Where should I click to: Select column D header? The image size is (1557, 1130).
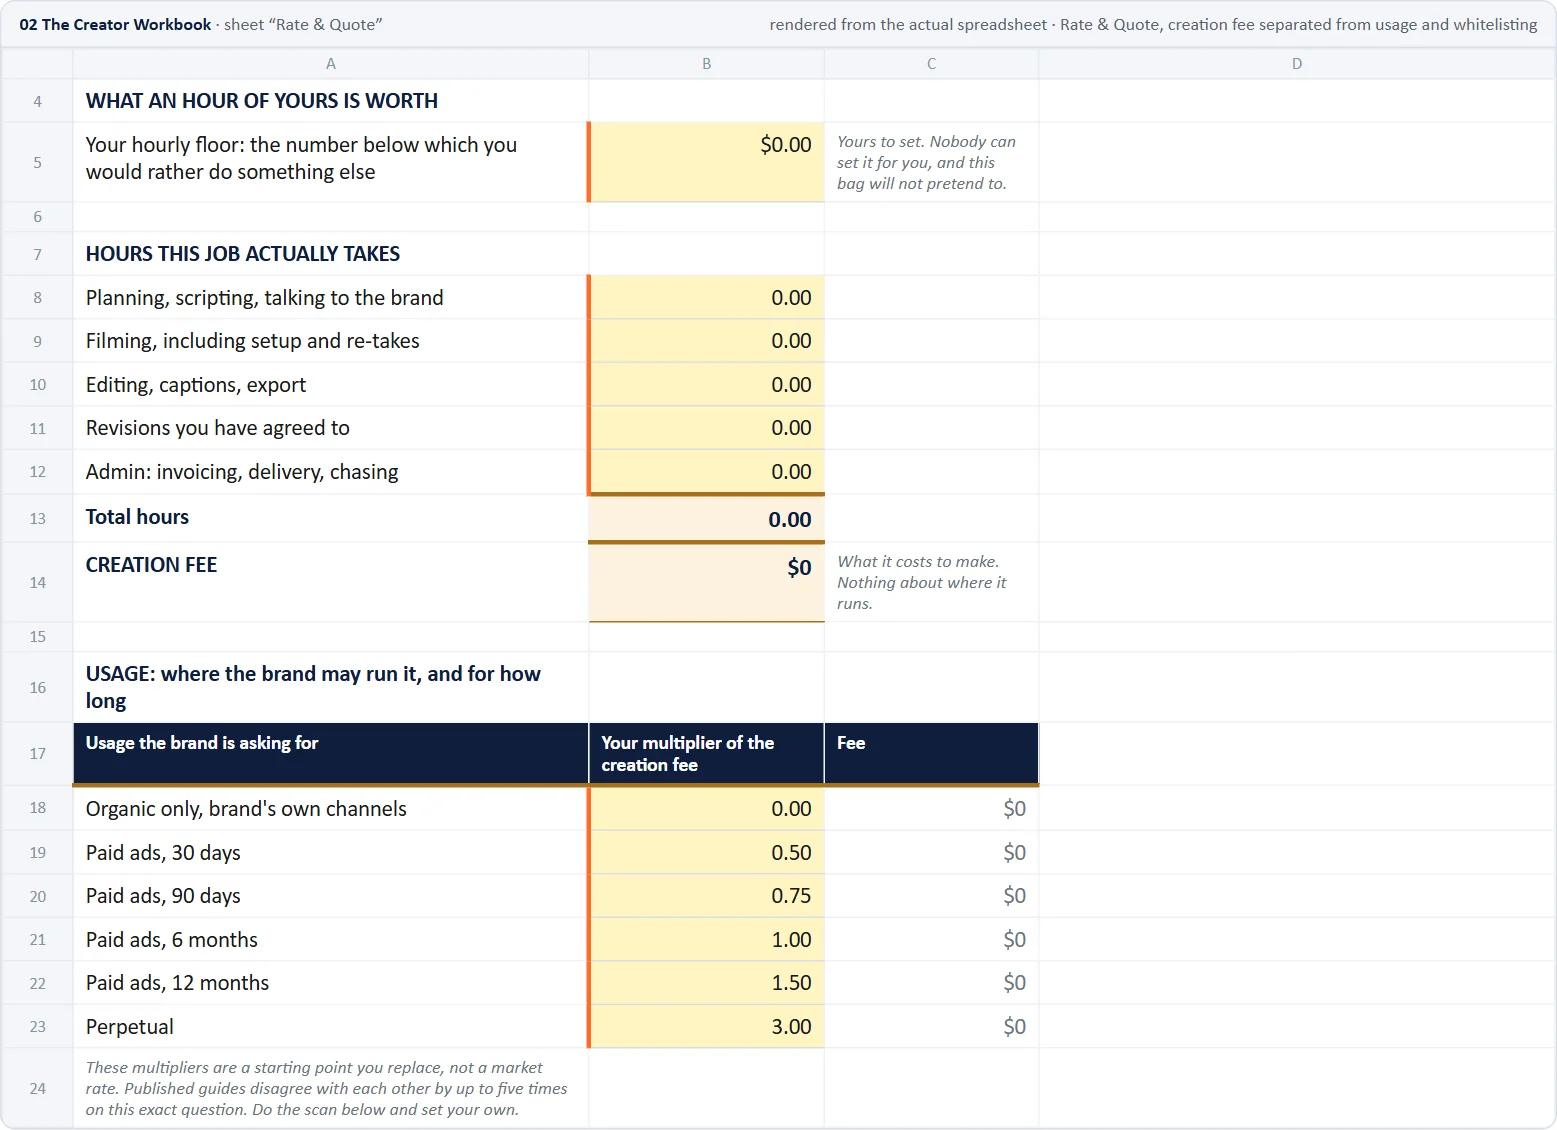click(1297, 64)
